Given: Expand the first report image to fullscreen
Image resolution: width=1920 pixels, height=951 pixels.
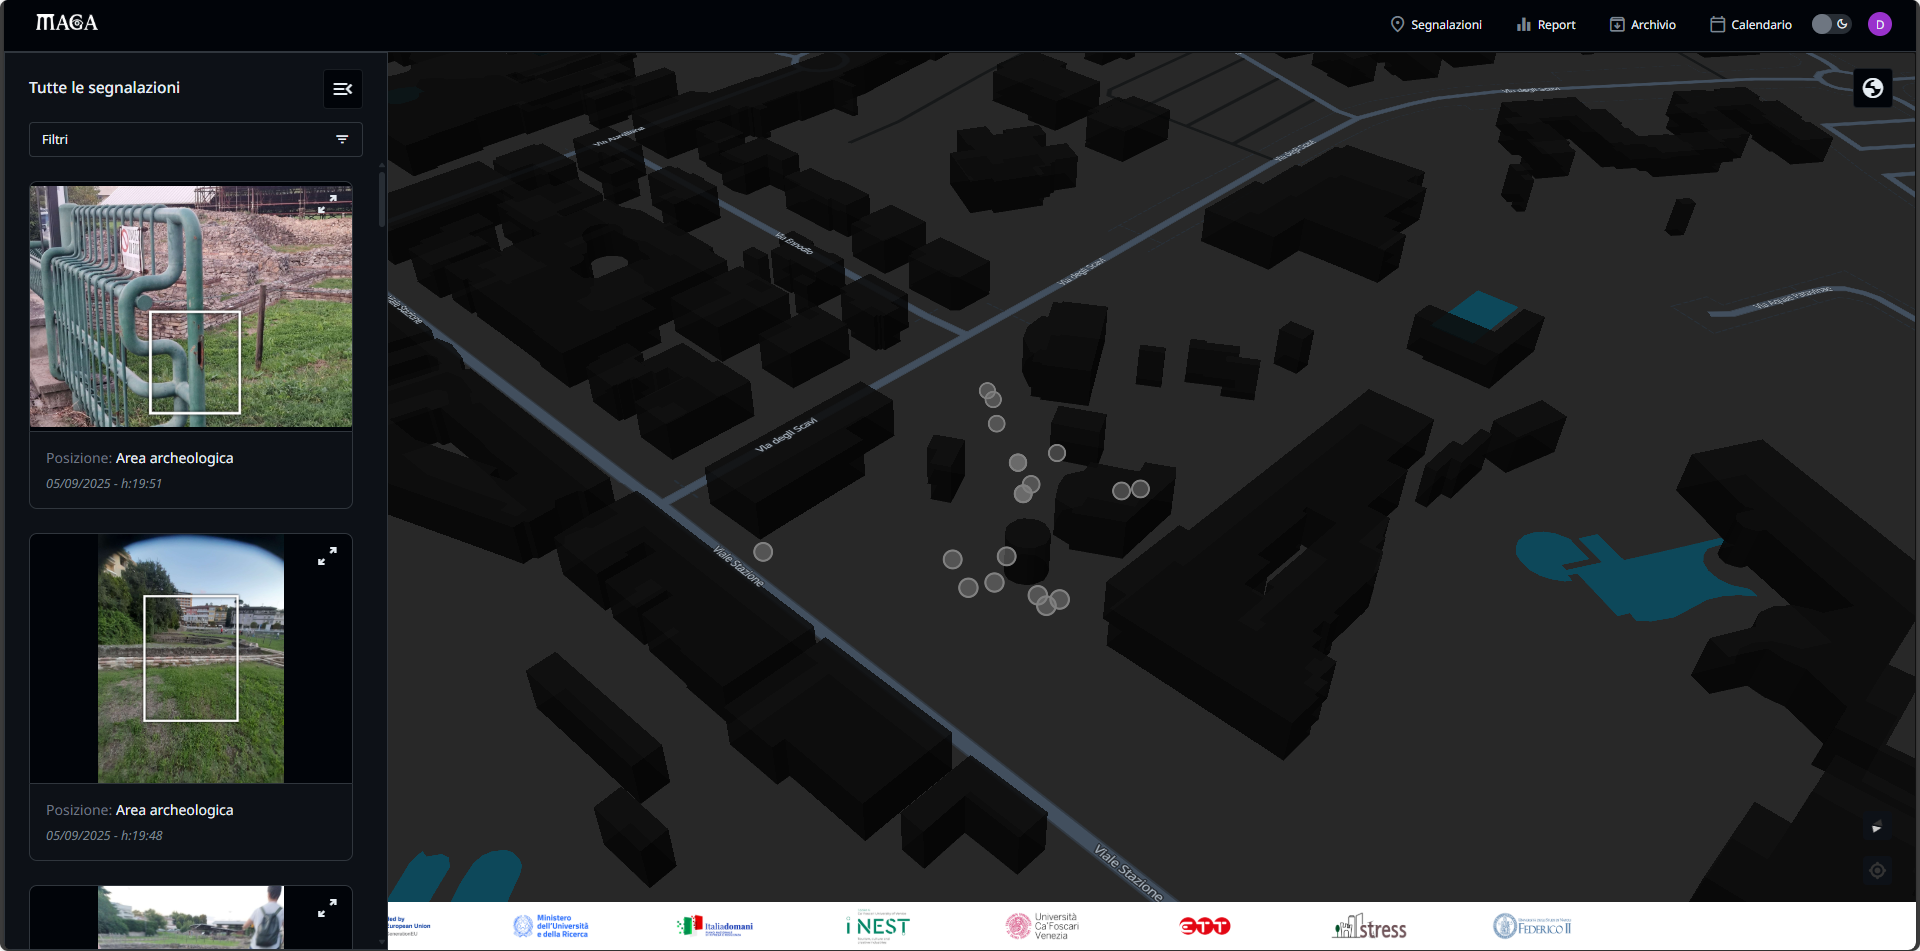Looking at the screenshot, I should pyautogui.click(x=328, y=201).
